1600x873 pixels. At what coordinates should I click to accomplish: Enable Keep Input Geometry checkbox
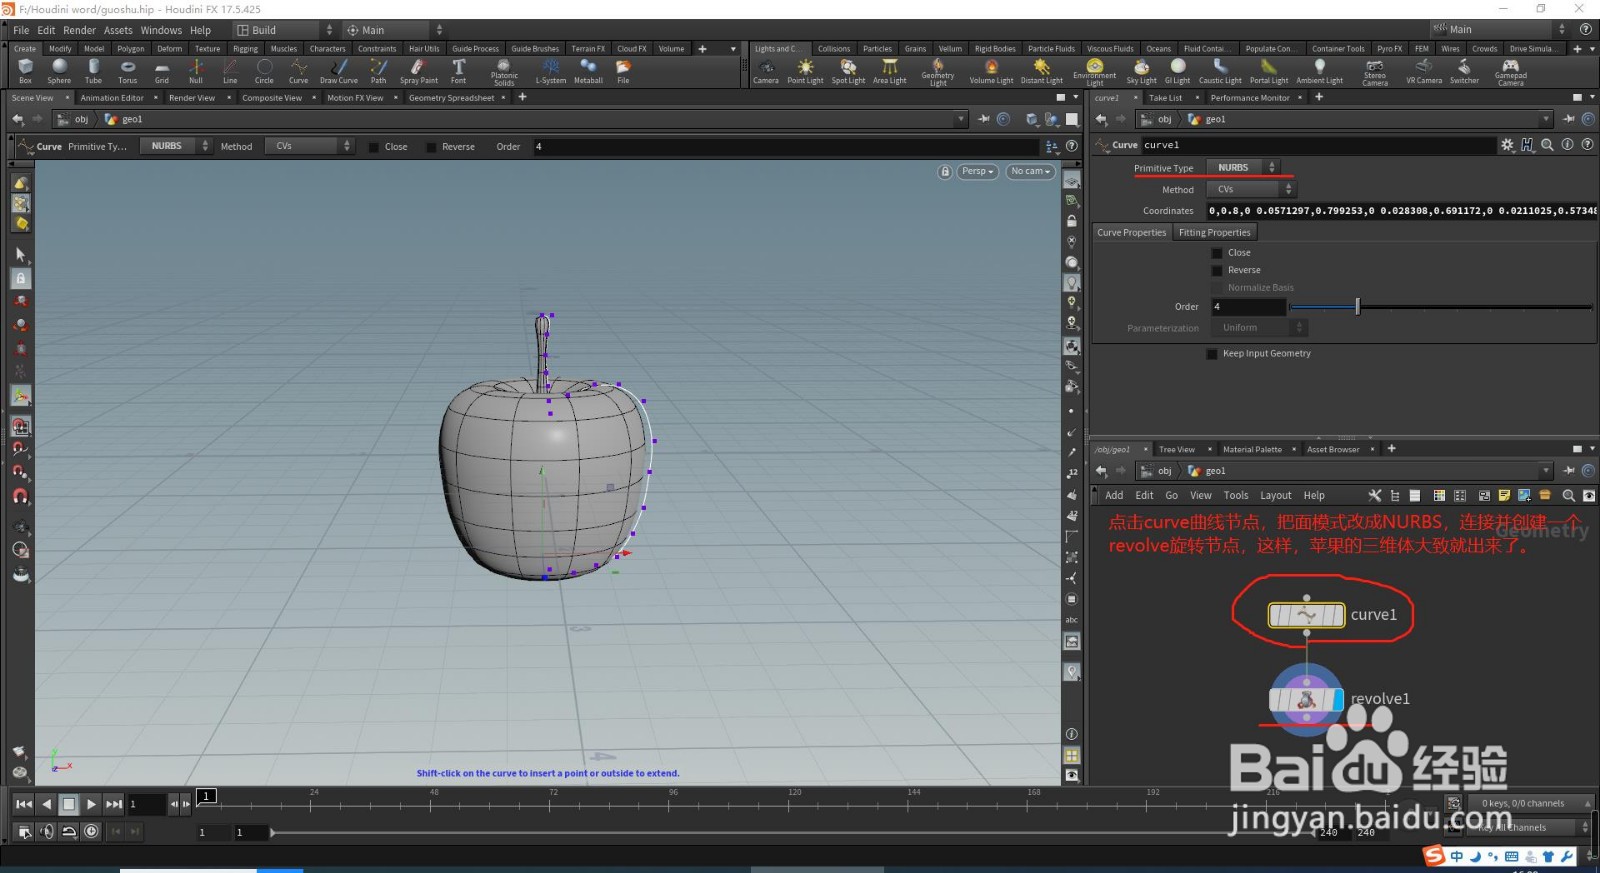click(1212, 354)
